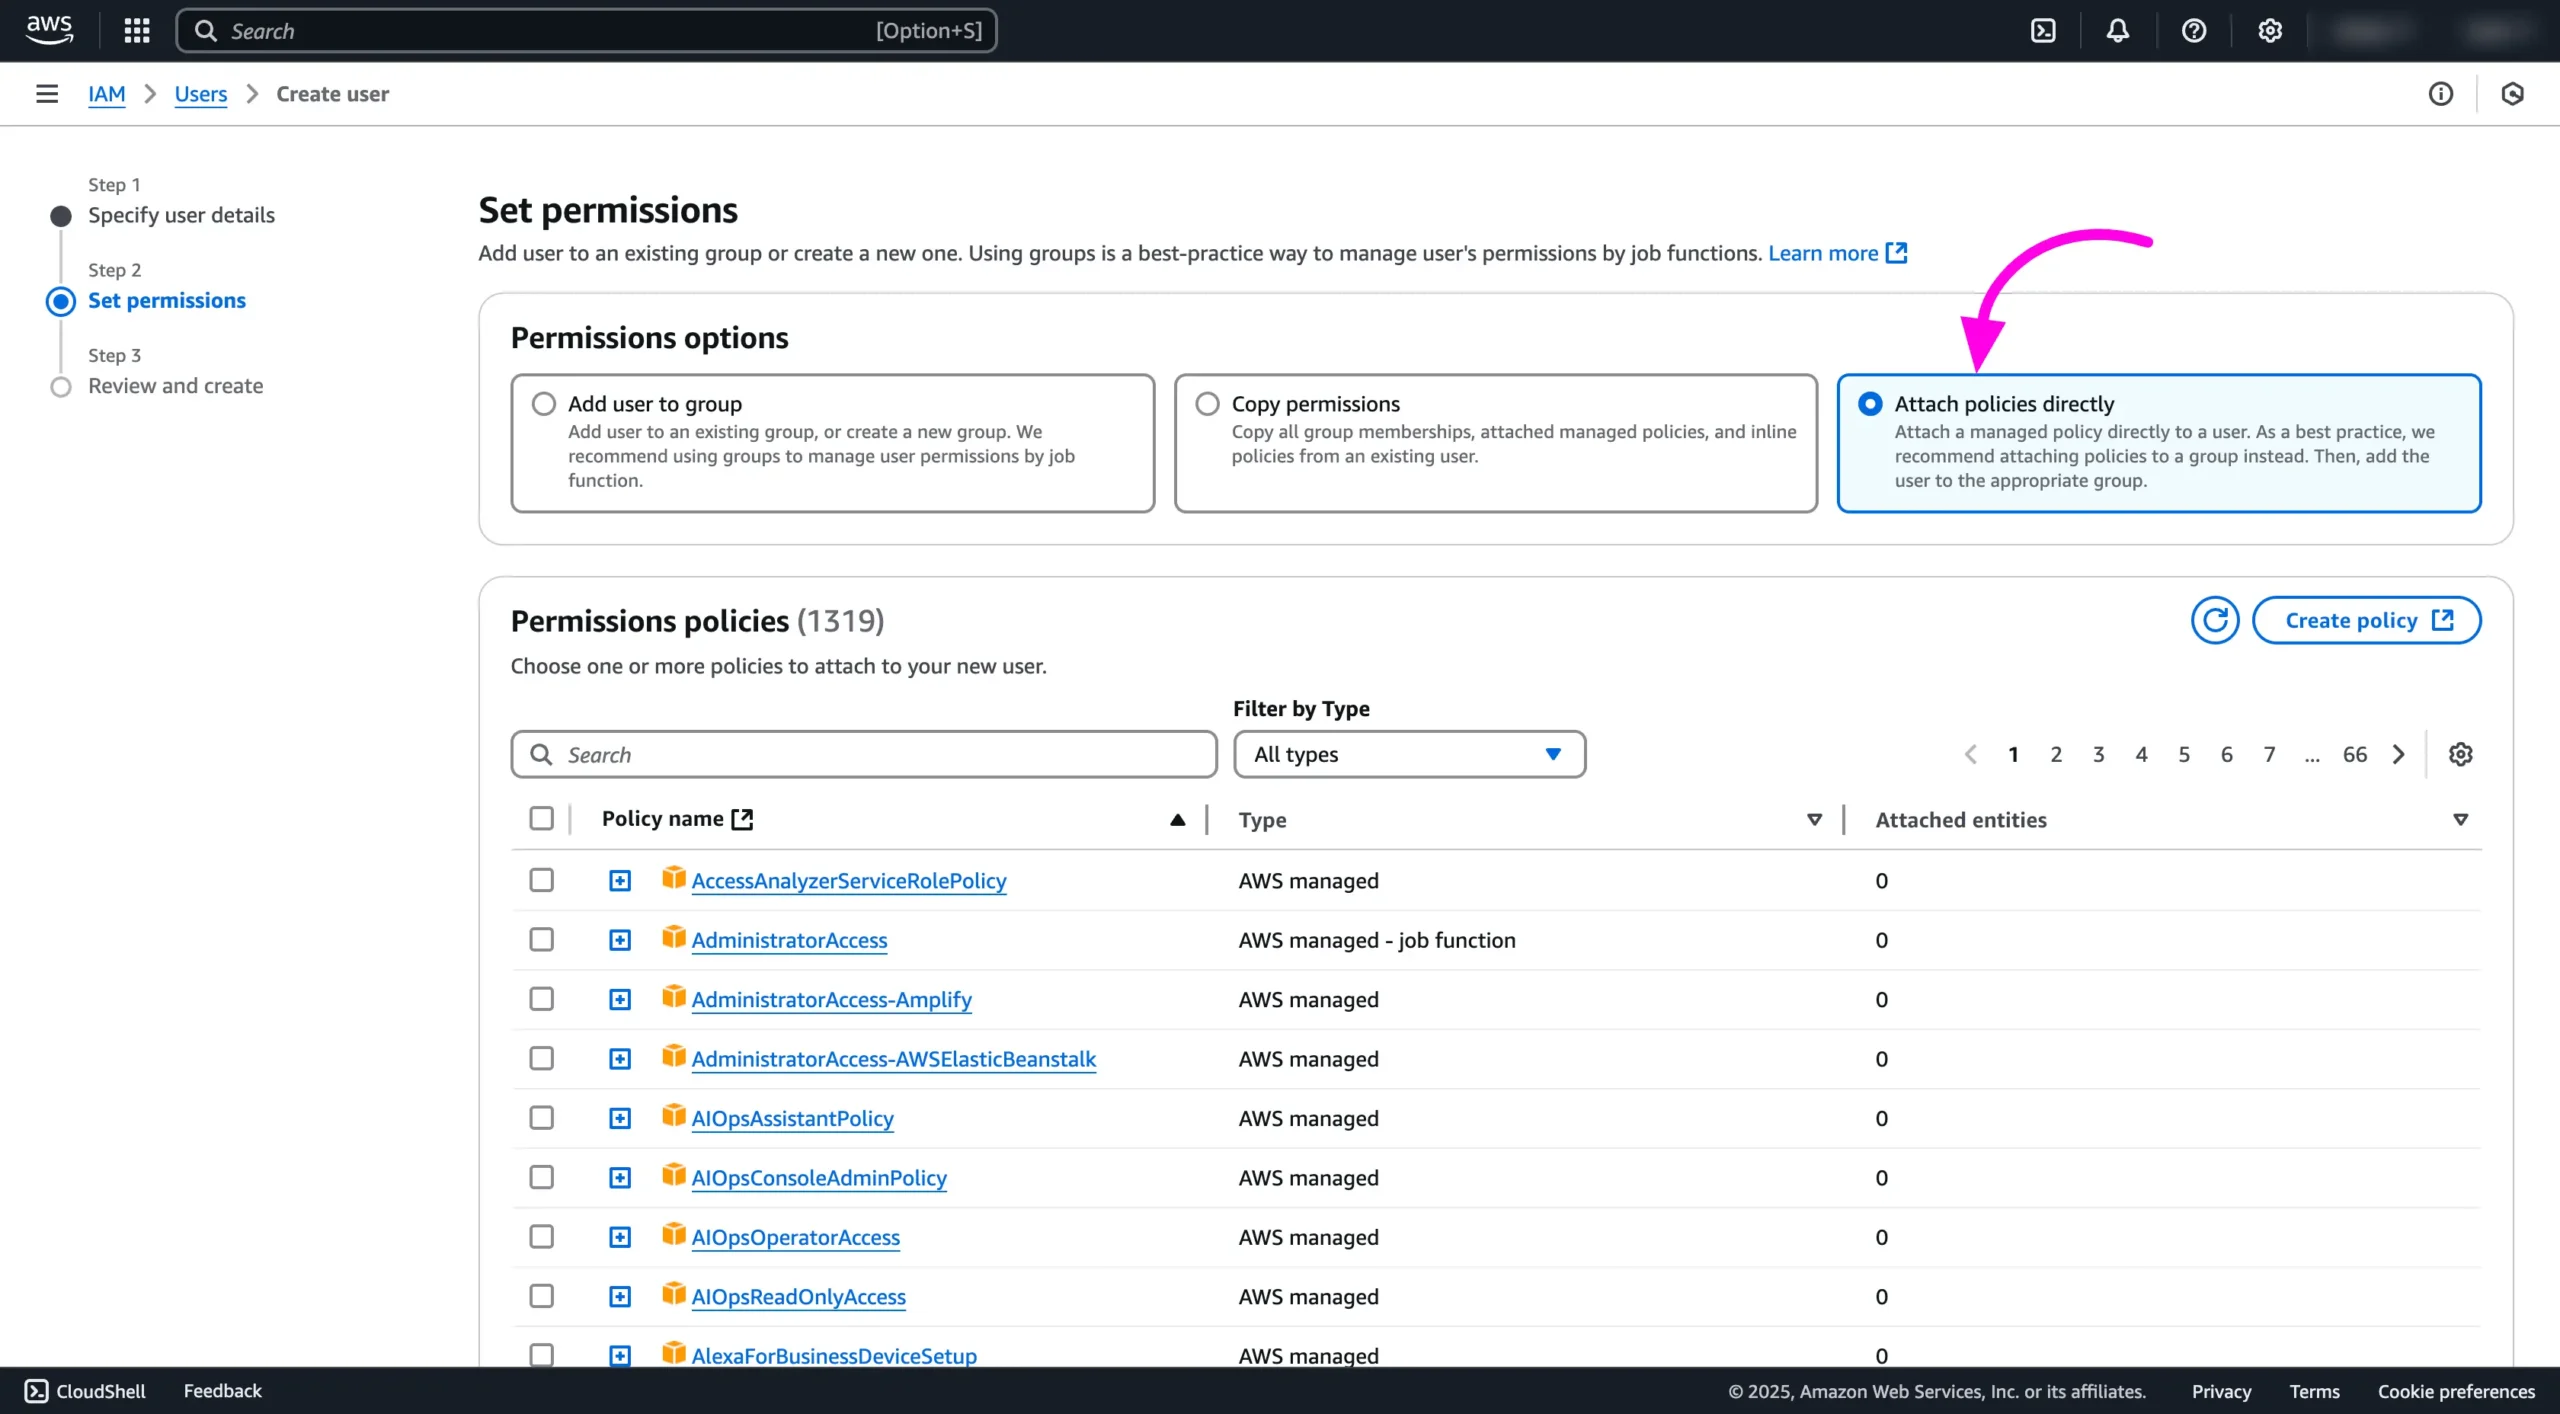Open the AWS home logo
The height and width of the screenshot is (1414, 2560).
pos(49,30)
